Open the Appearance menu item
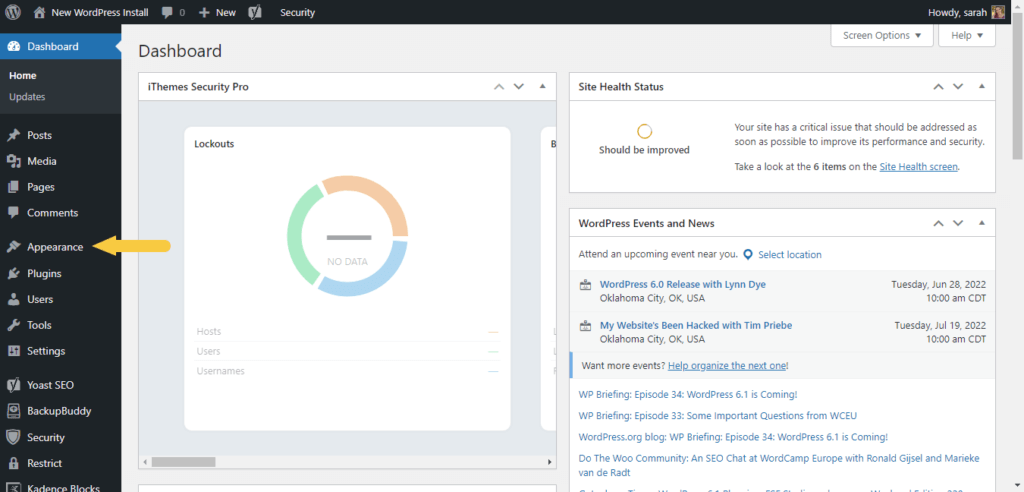The width and height of the screenshot is (1024, 492). (55, 247)
